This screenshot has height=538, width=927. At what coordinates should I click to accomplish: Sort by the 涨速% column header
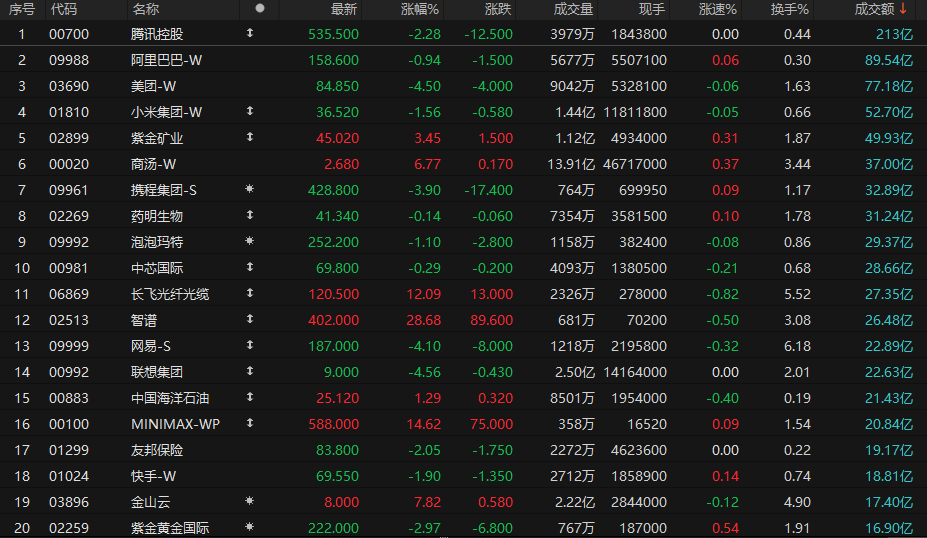tap(718, 9)
